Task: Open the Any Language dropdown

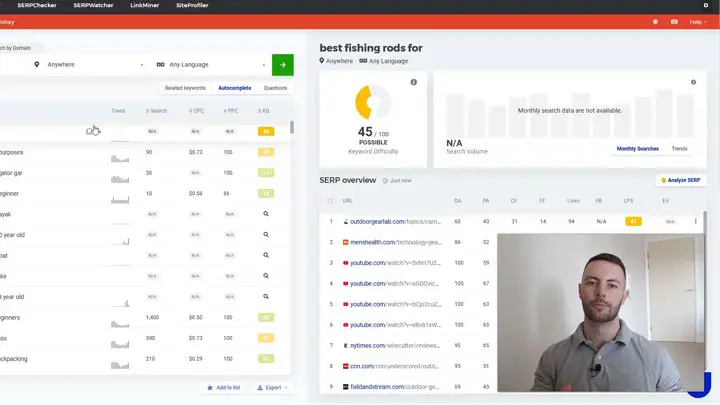Action: pyautogui.click(x=210, y=64)
